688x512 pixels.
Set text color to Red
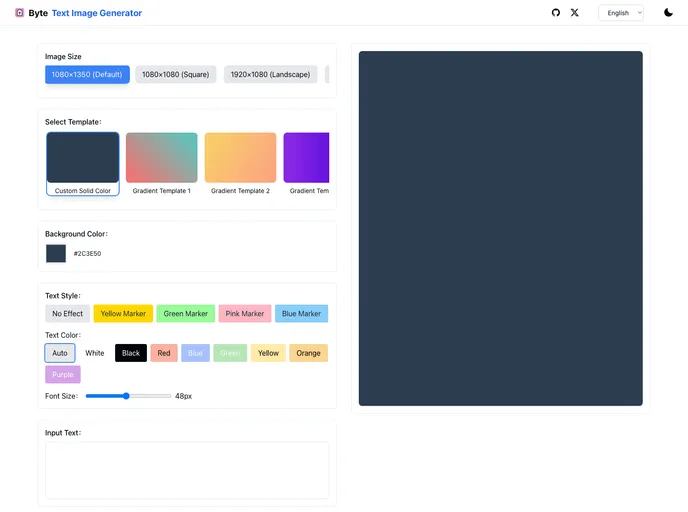point(164,353)
